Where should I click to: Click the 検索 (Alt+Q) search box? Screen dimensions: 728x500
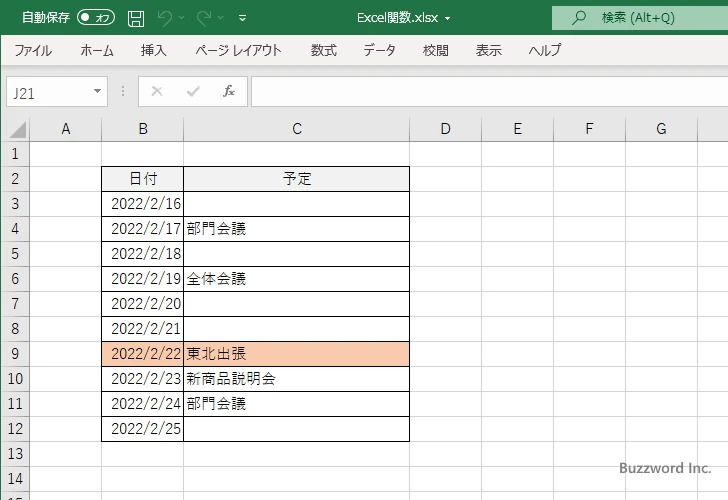[x=640, y=18]
